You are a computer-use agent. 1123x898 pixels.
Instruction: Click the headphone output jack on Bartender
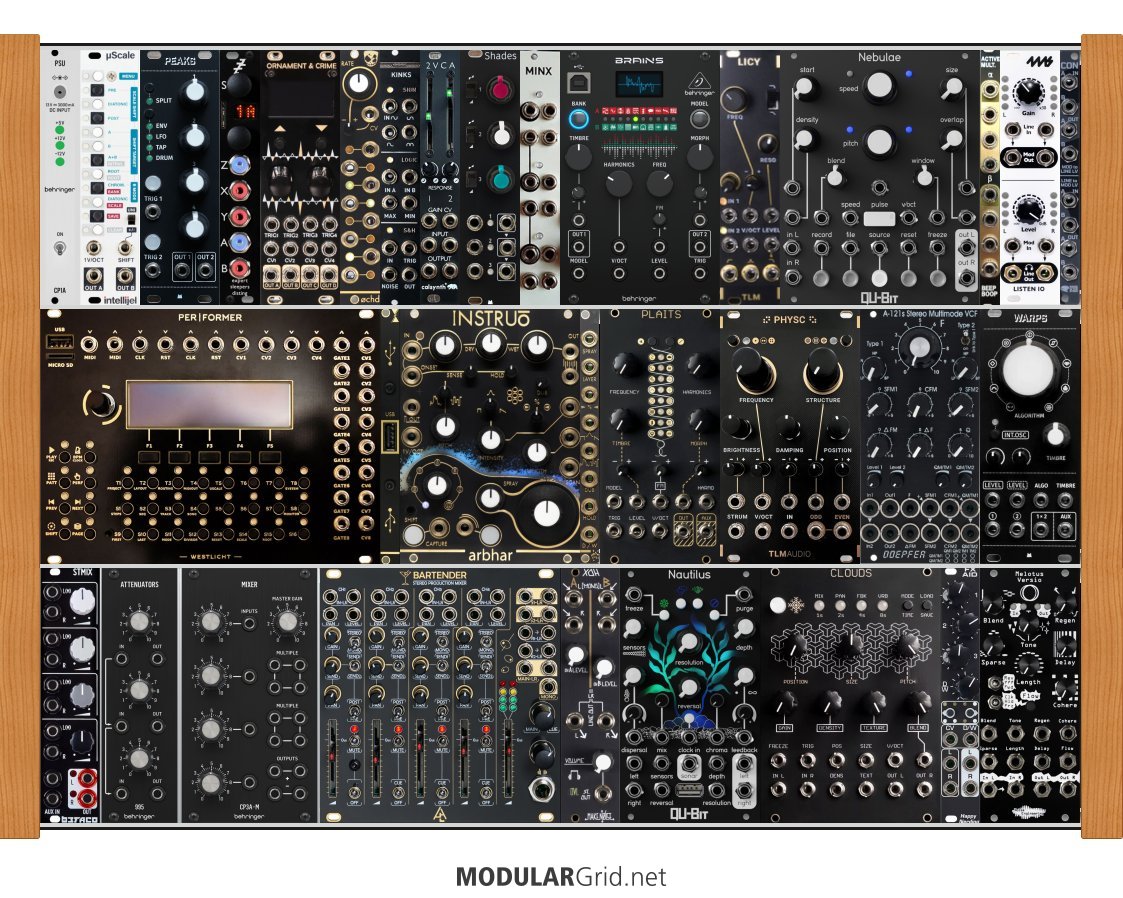click(x=541, y=788)
